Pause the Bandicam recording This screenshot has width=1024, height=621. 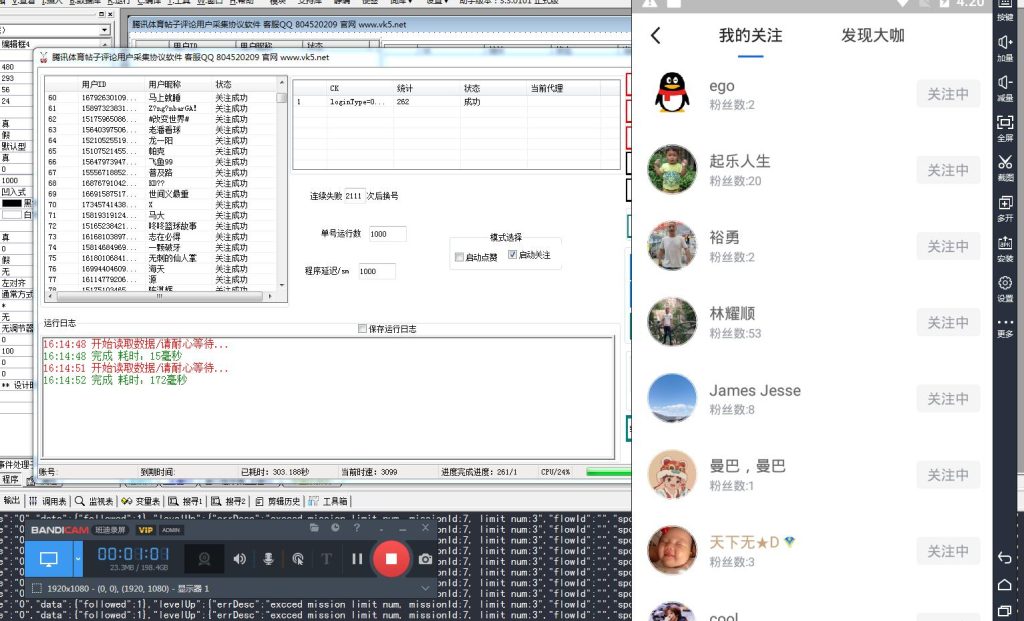click(x=357, y=559)
